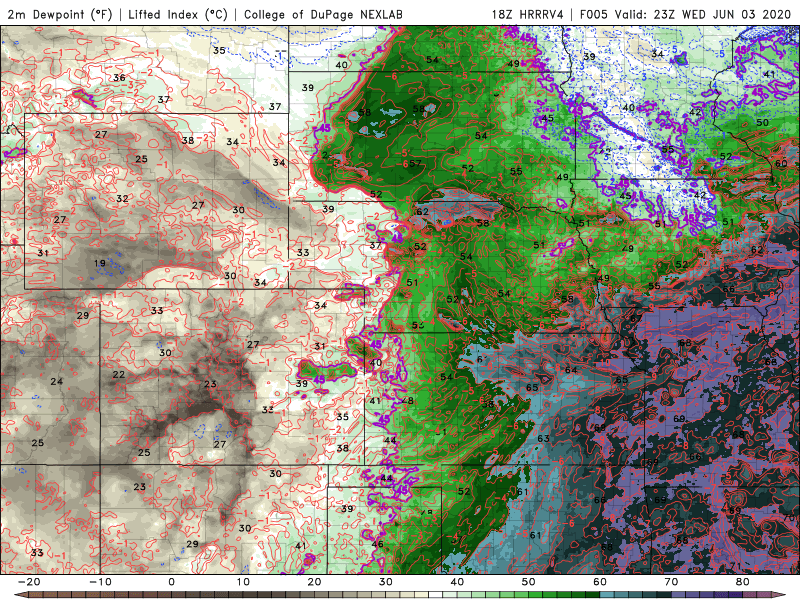The height and width of the screenshot is (600, 800).
Task: Click the 63 dewpoint value on the map
Action: click(543, 438)
